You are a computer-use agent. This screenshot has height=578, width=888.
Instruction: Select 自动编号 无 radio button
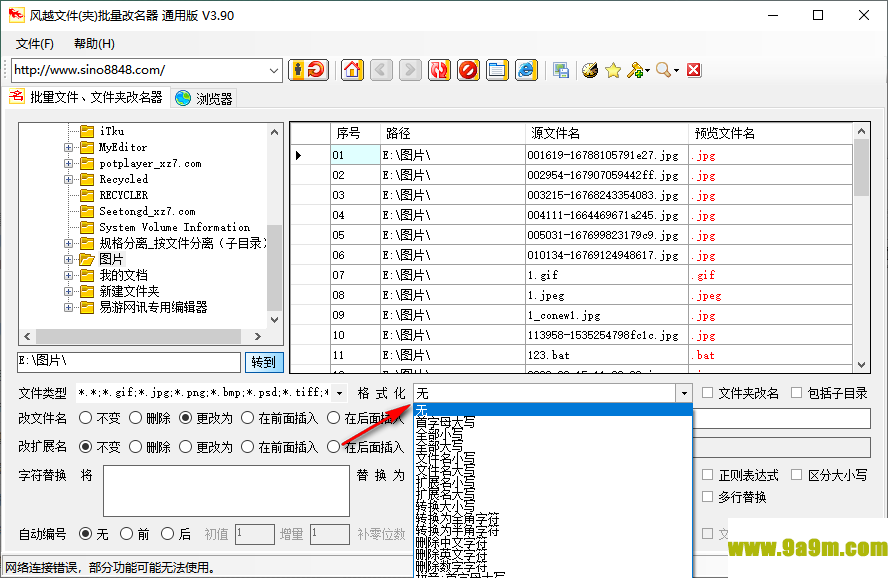[86, 533]
